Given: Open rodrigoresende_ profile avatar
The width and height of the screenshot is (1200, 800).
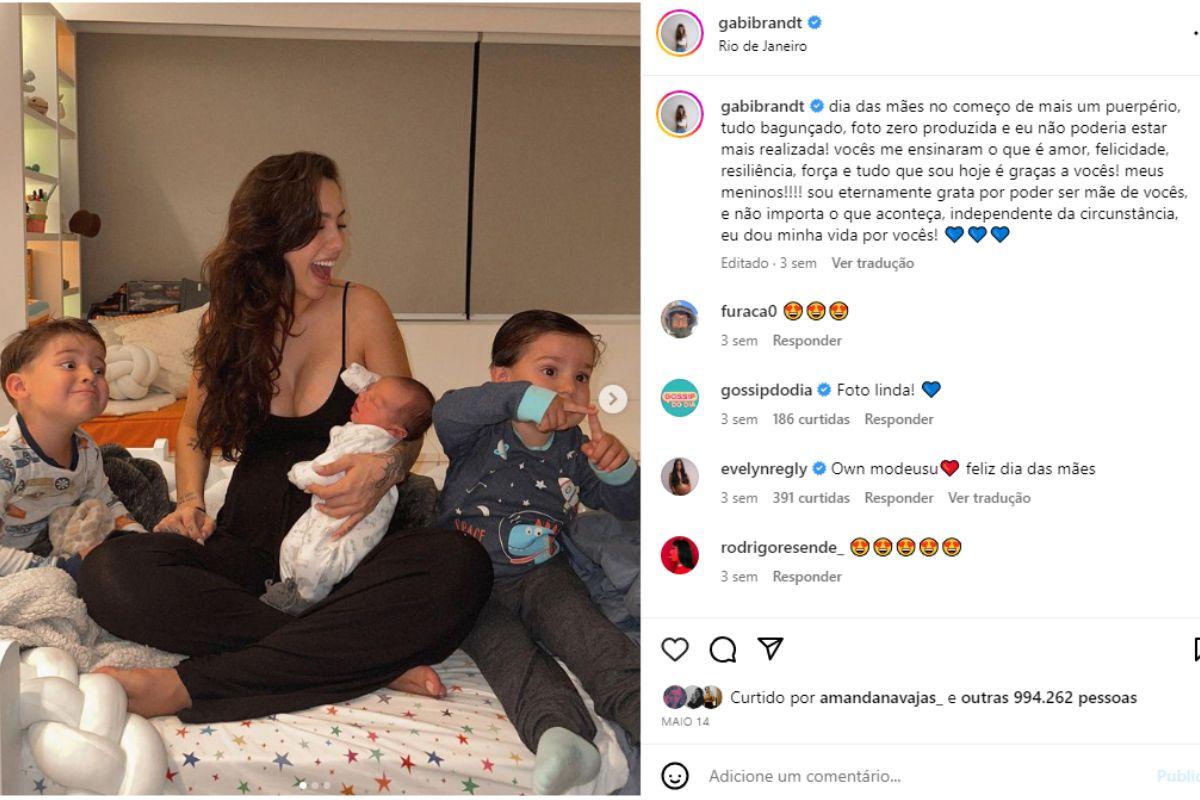Looking at the screenshot, I should [x=680, y=555].
